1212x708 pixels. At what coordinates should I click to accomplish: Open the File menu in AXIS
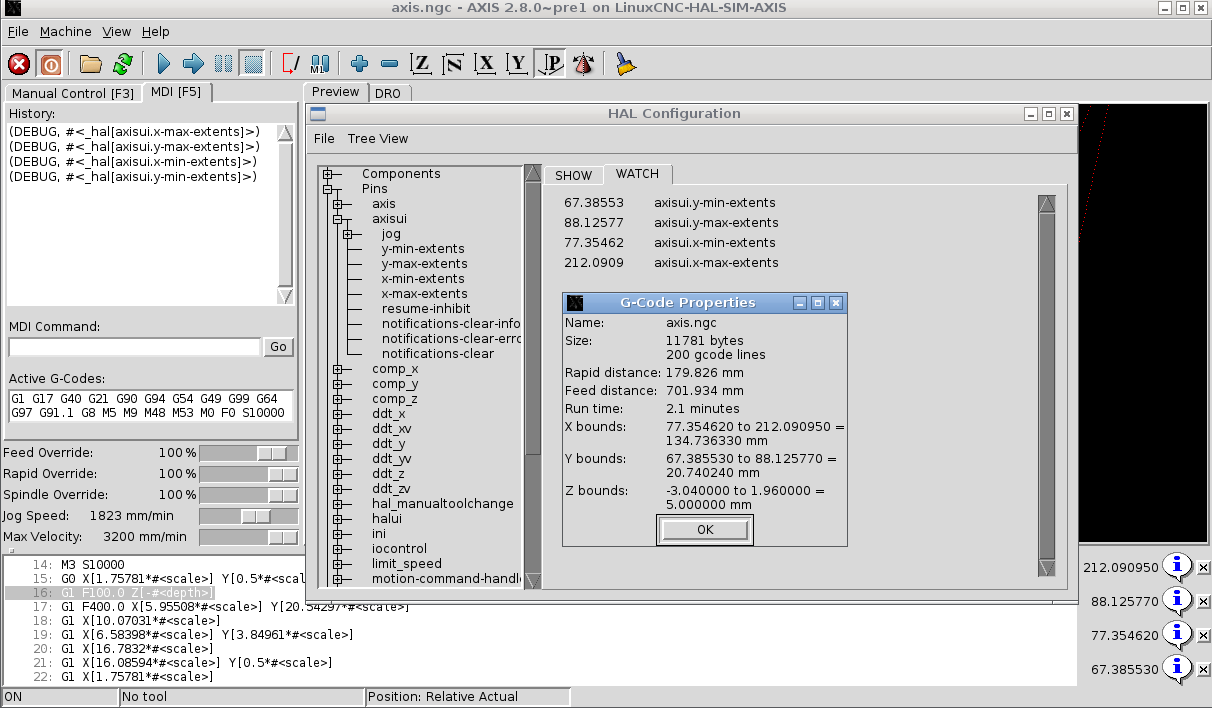pyautogui.click(x=18, y=32)
